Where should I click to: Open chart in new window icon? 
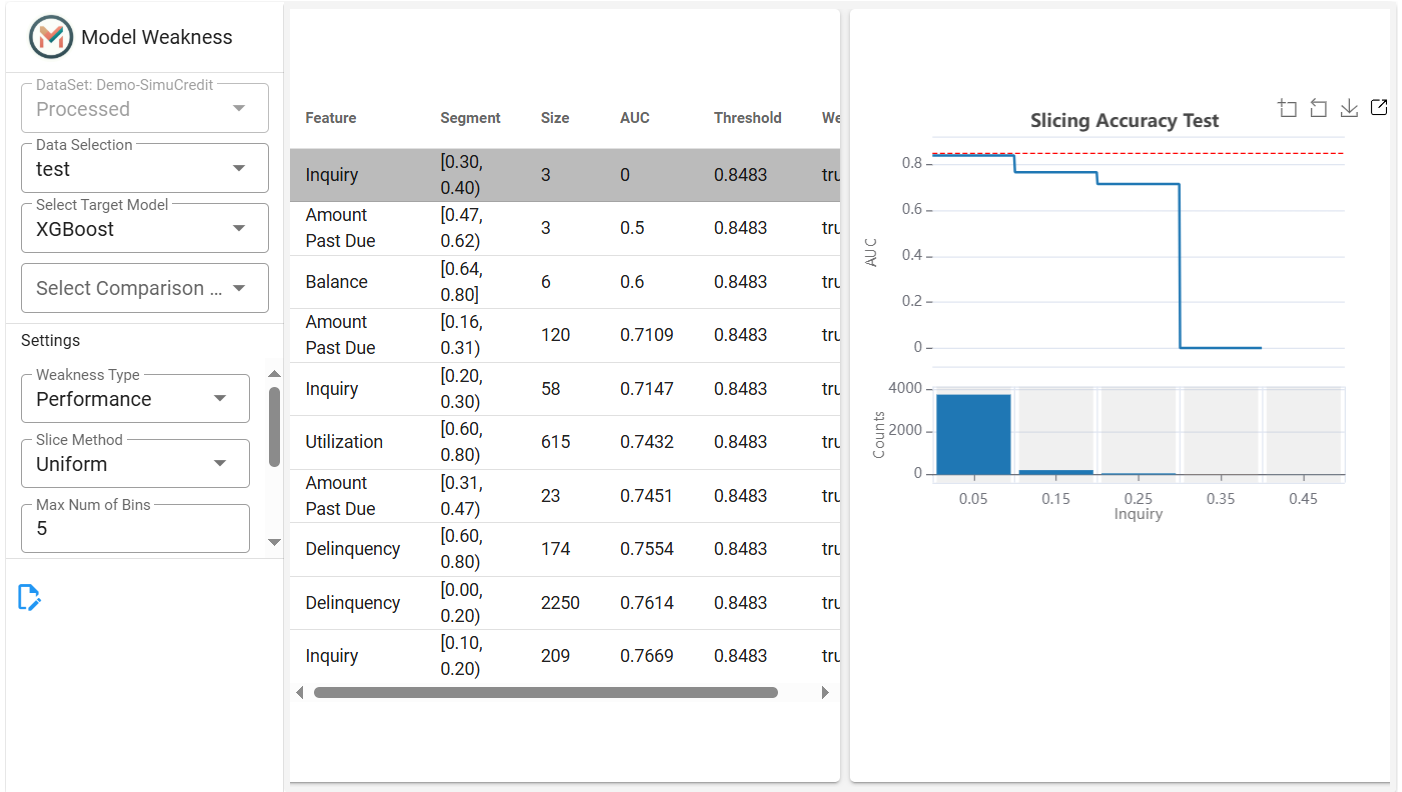[1379, 107]
